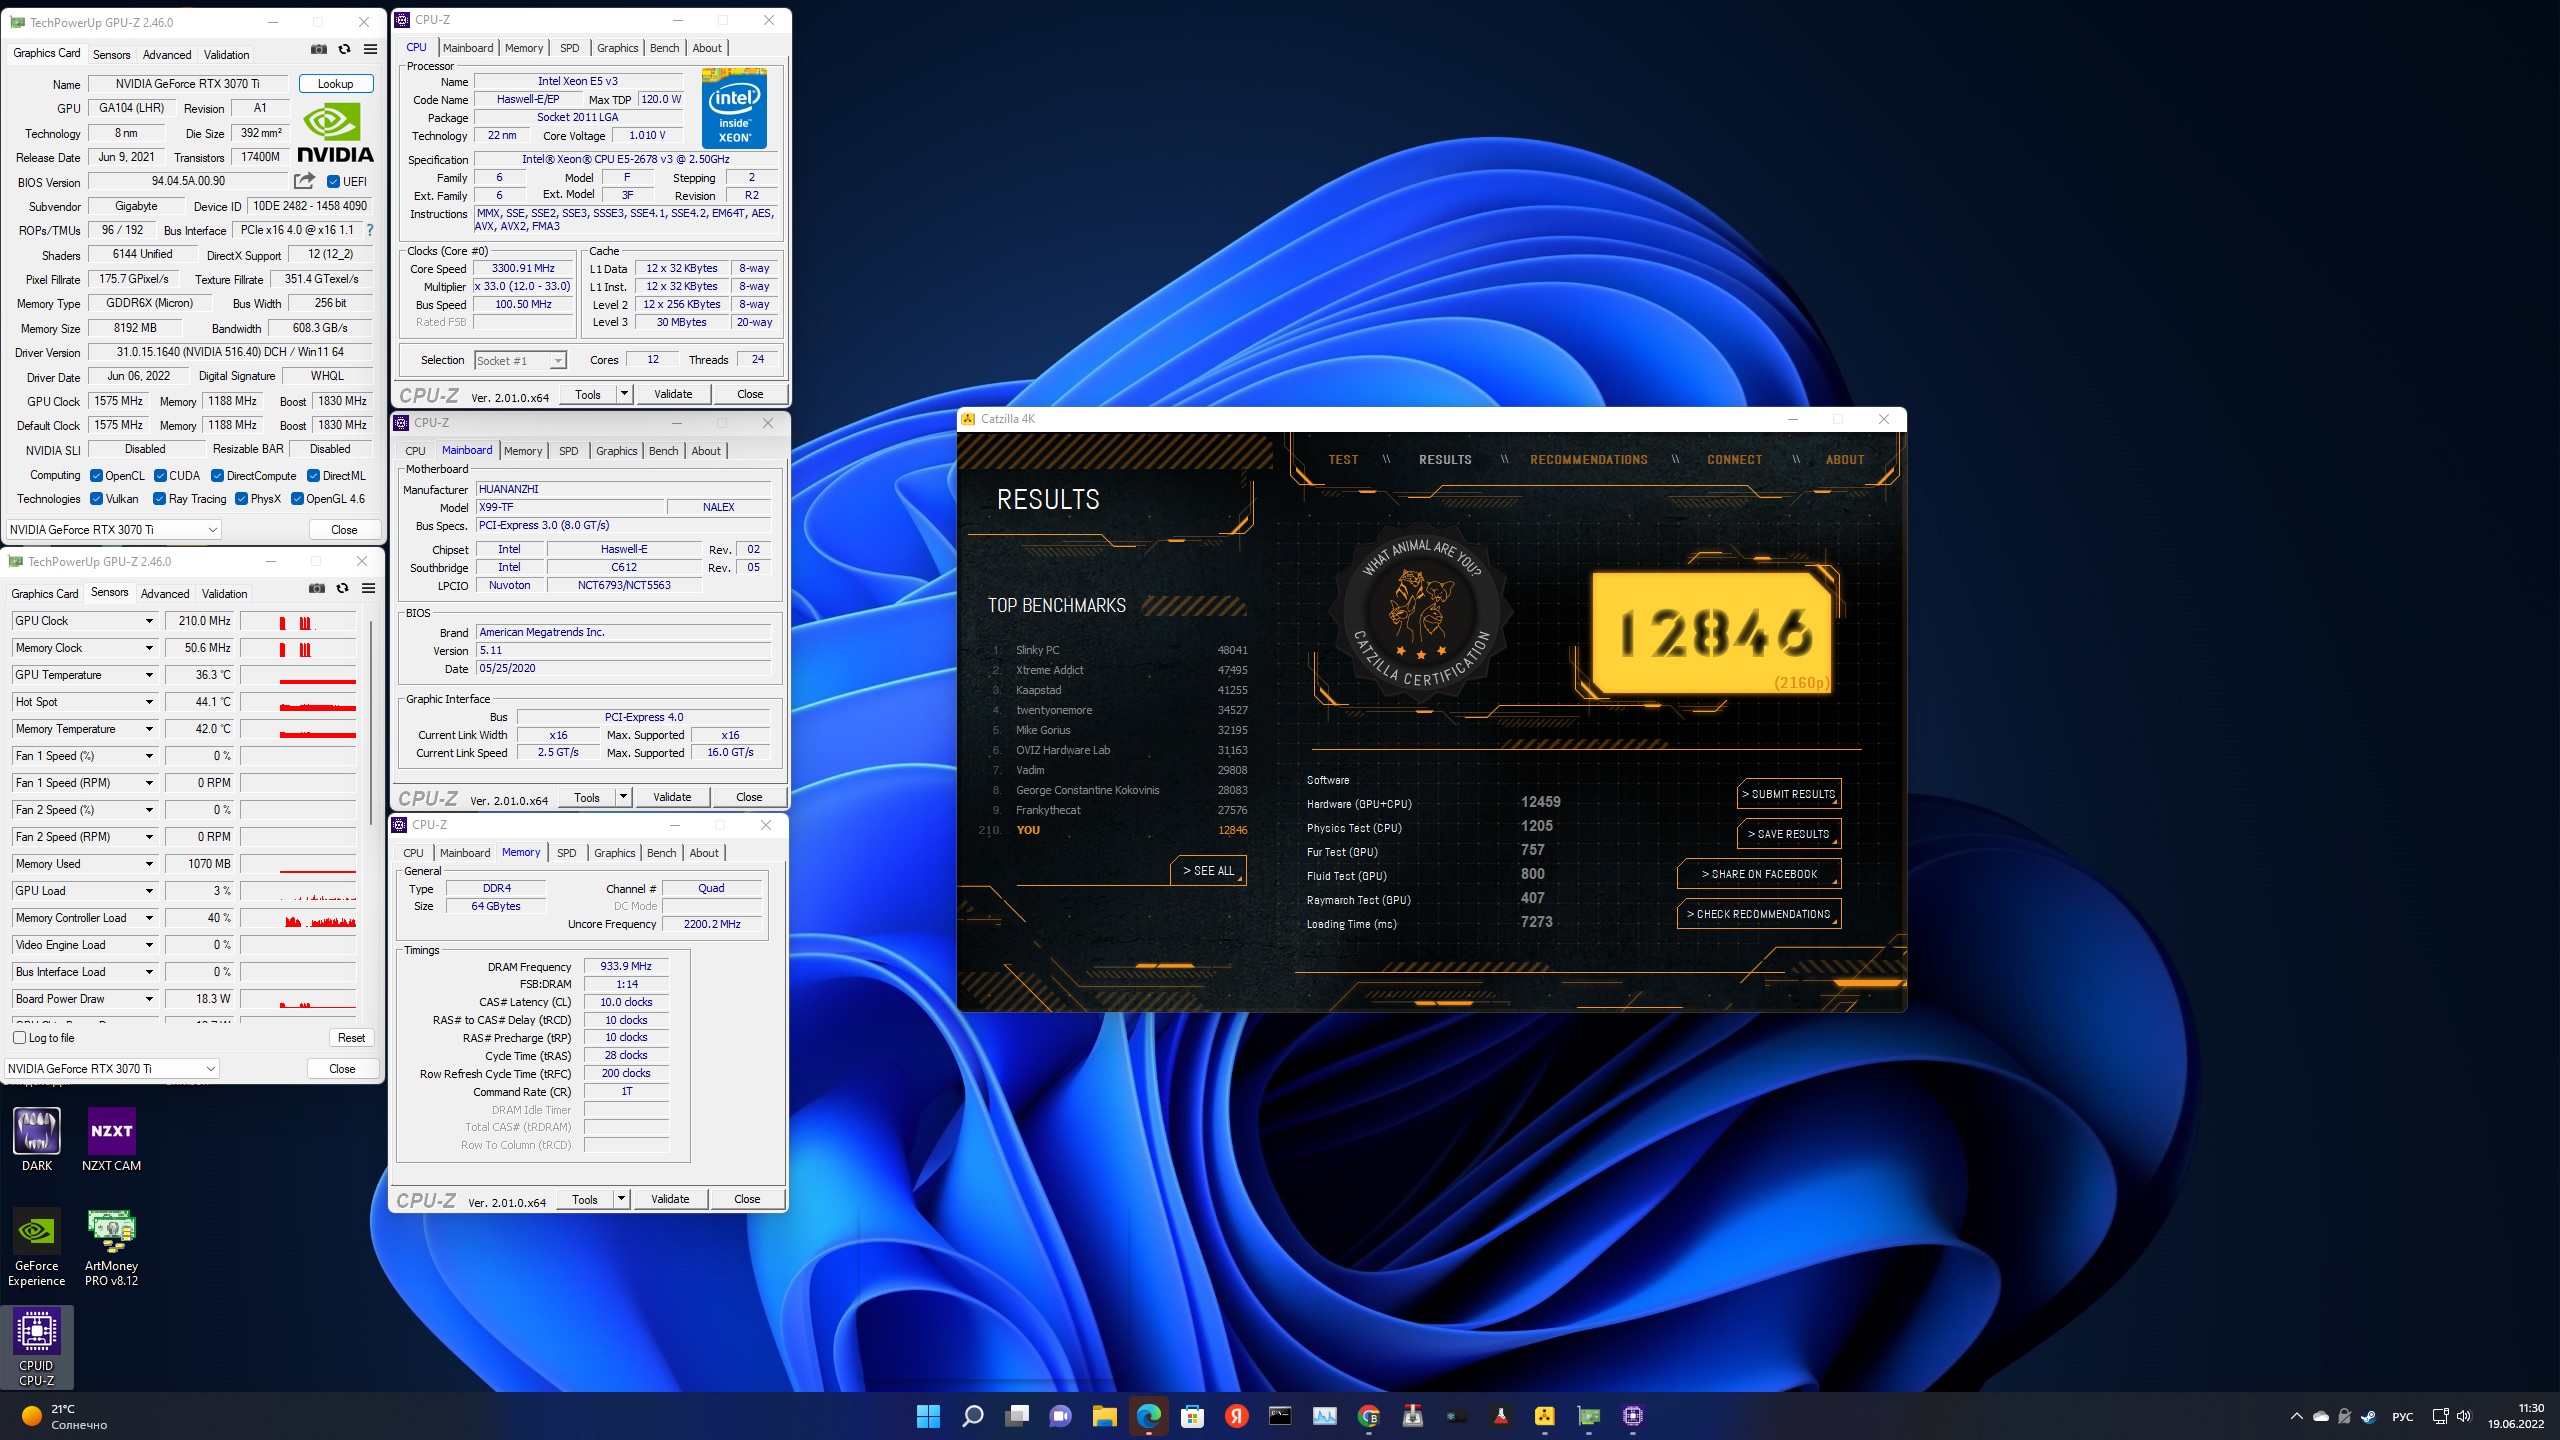Open the NZXT CAM desktop shortcut
Viewport: 2560px width, 1440px height.
coord(111,1140)
